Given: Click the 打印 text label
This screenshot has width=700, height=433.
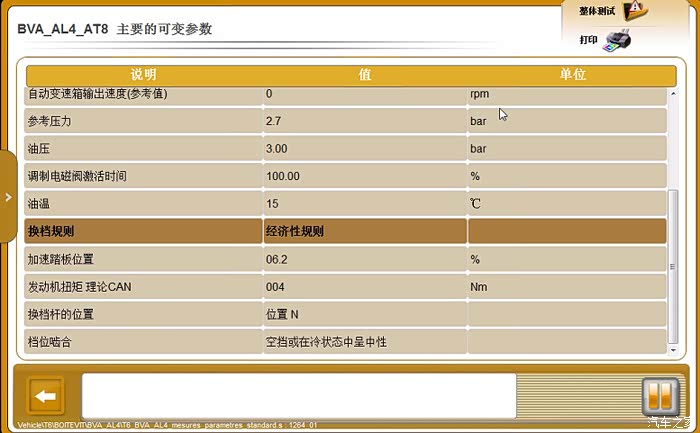Looking at the screenshot, I should click(x=588, y=41).
